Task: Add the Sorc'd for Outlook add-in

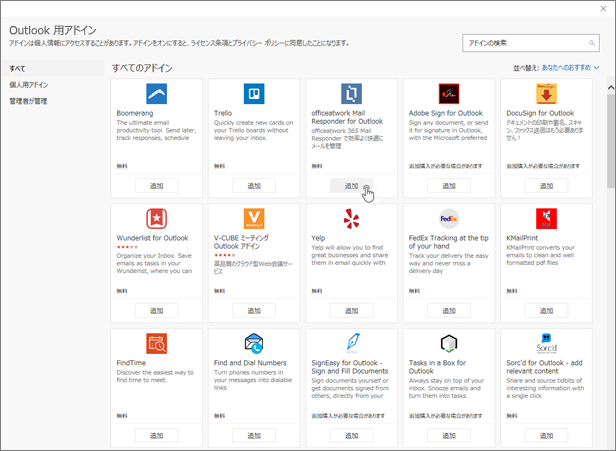Action: point(546,436)
